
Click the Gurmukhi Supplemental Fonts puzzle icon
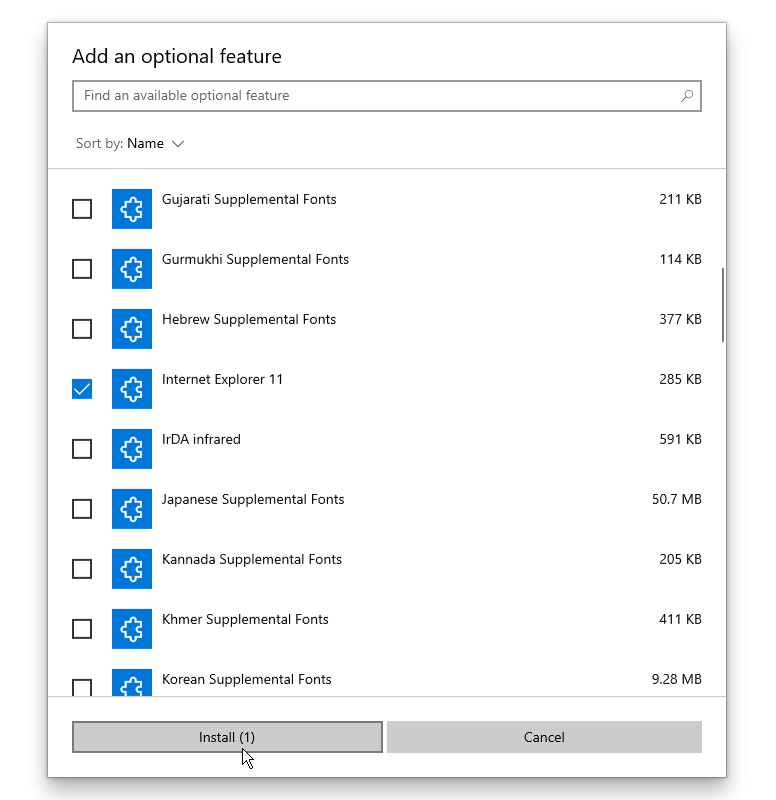click(132, 269)
